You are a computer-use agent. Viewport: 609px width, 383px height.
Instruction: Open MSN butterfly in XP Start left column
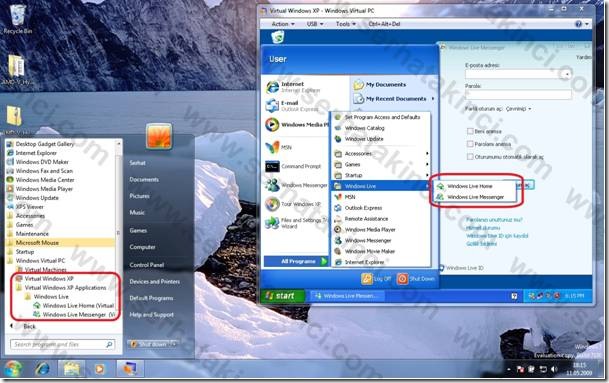coord(279,147)
